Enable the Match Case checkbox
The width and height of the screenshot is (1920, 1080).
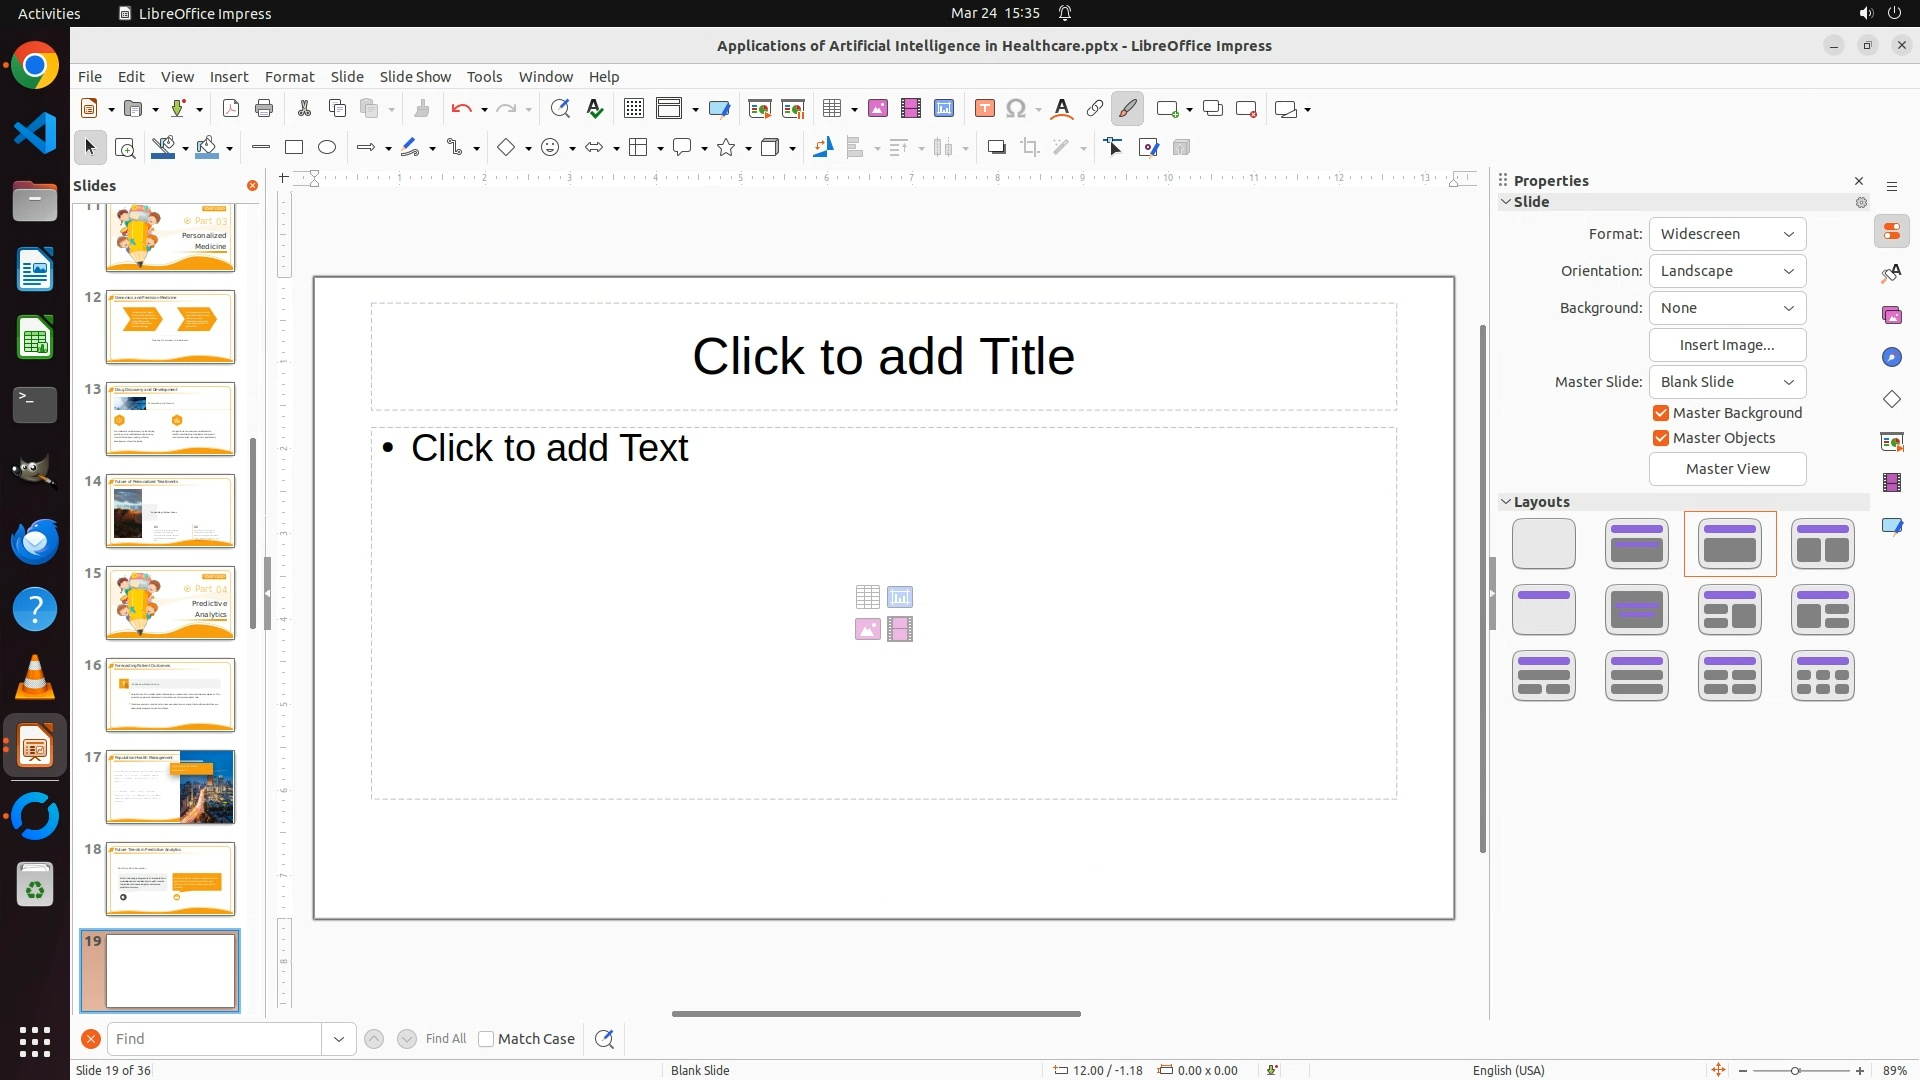486,1039
